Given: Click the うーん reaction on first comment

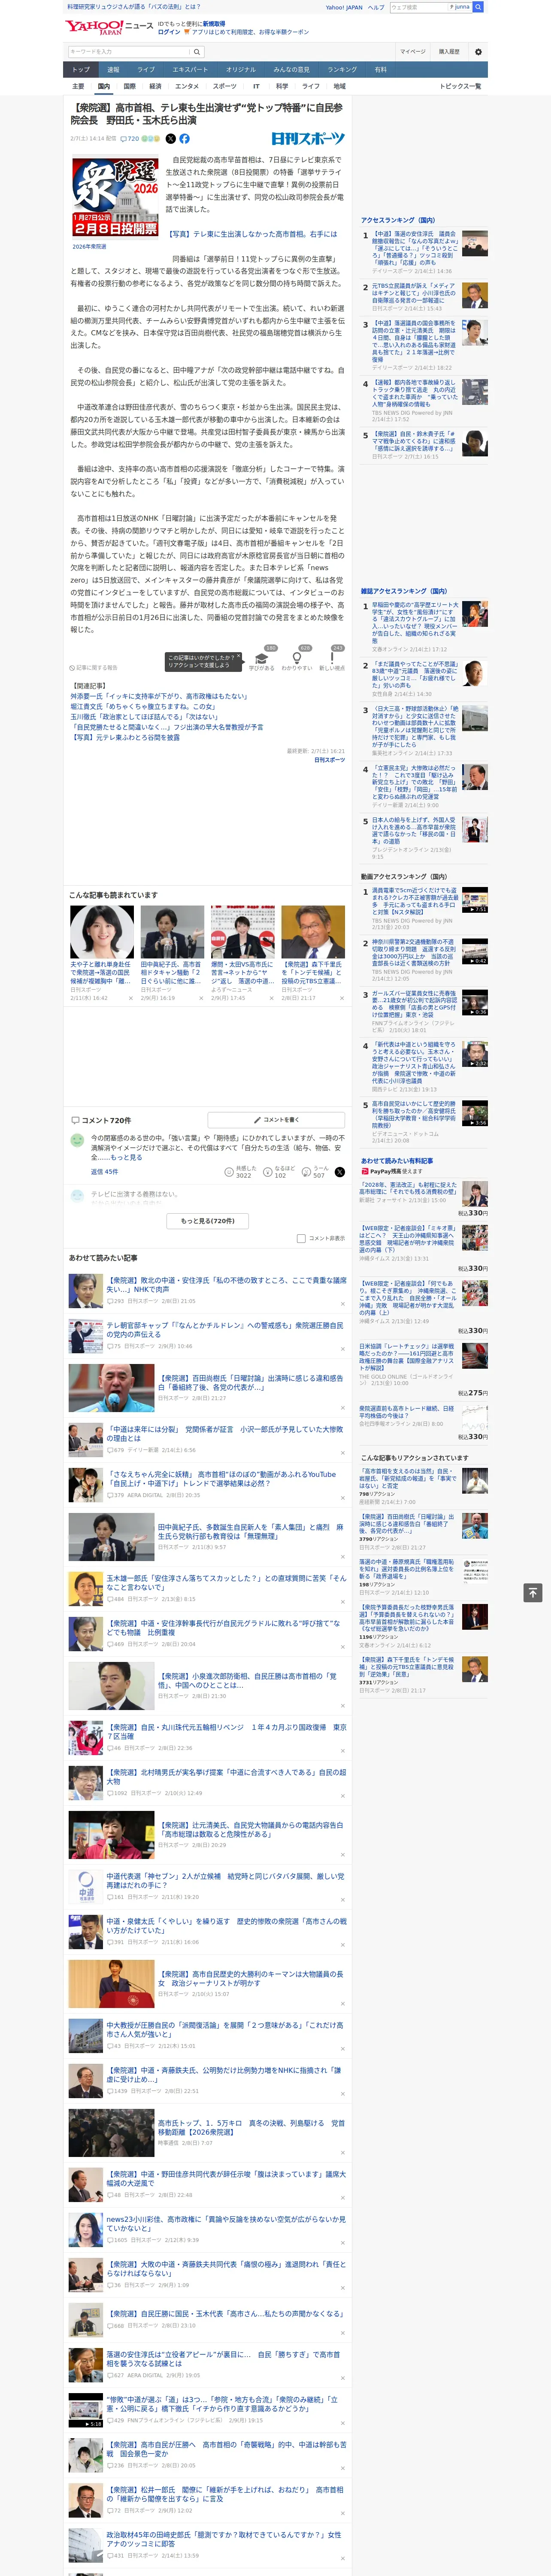Looking at the screenshot, I should coord(315,1172).
